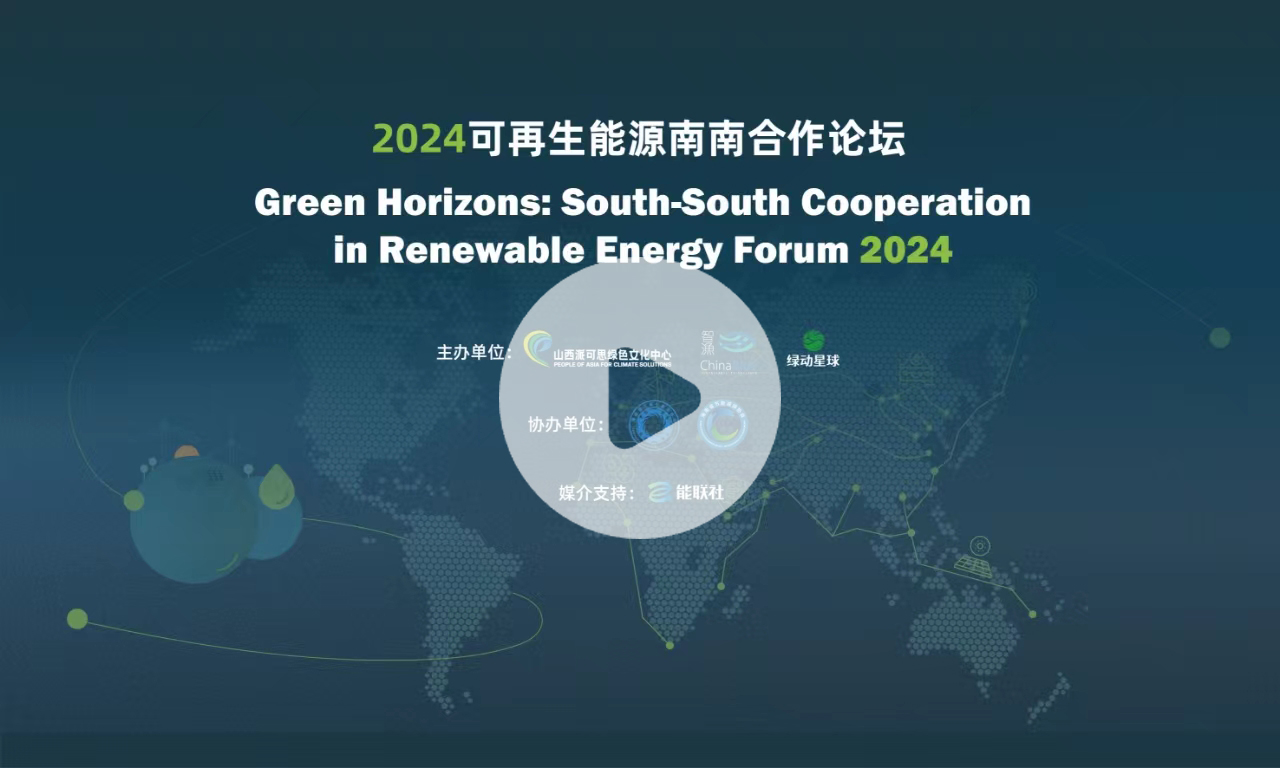The height and width of the screenshot is (768, 1280).
Task: Select the first blue co-organizer circular logo
Action: pyautogui.click(x=655, y=422)
